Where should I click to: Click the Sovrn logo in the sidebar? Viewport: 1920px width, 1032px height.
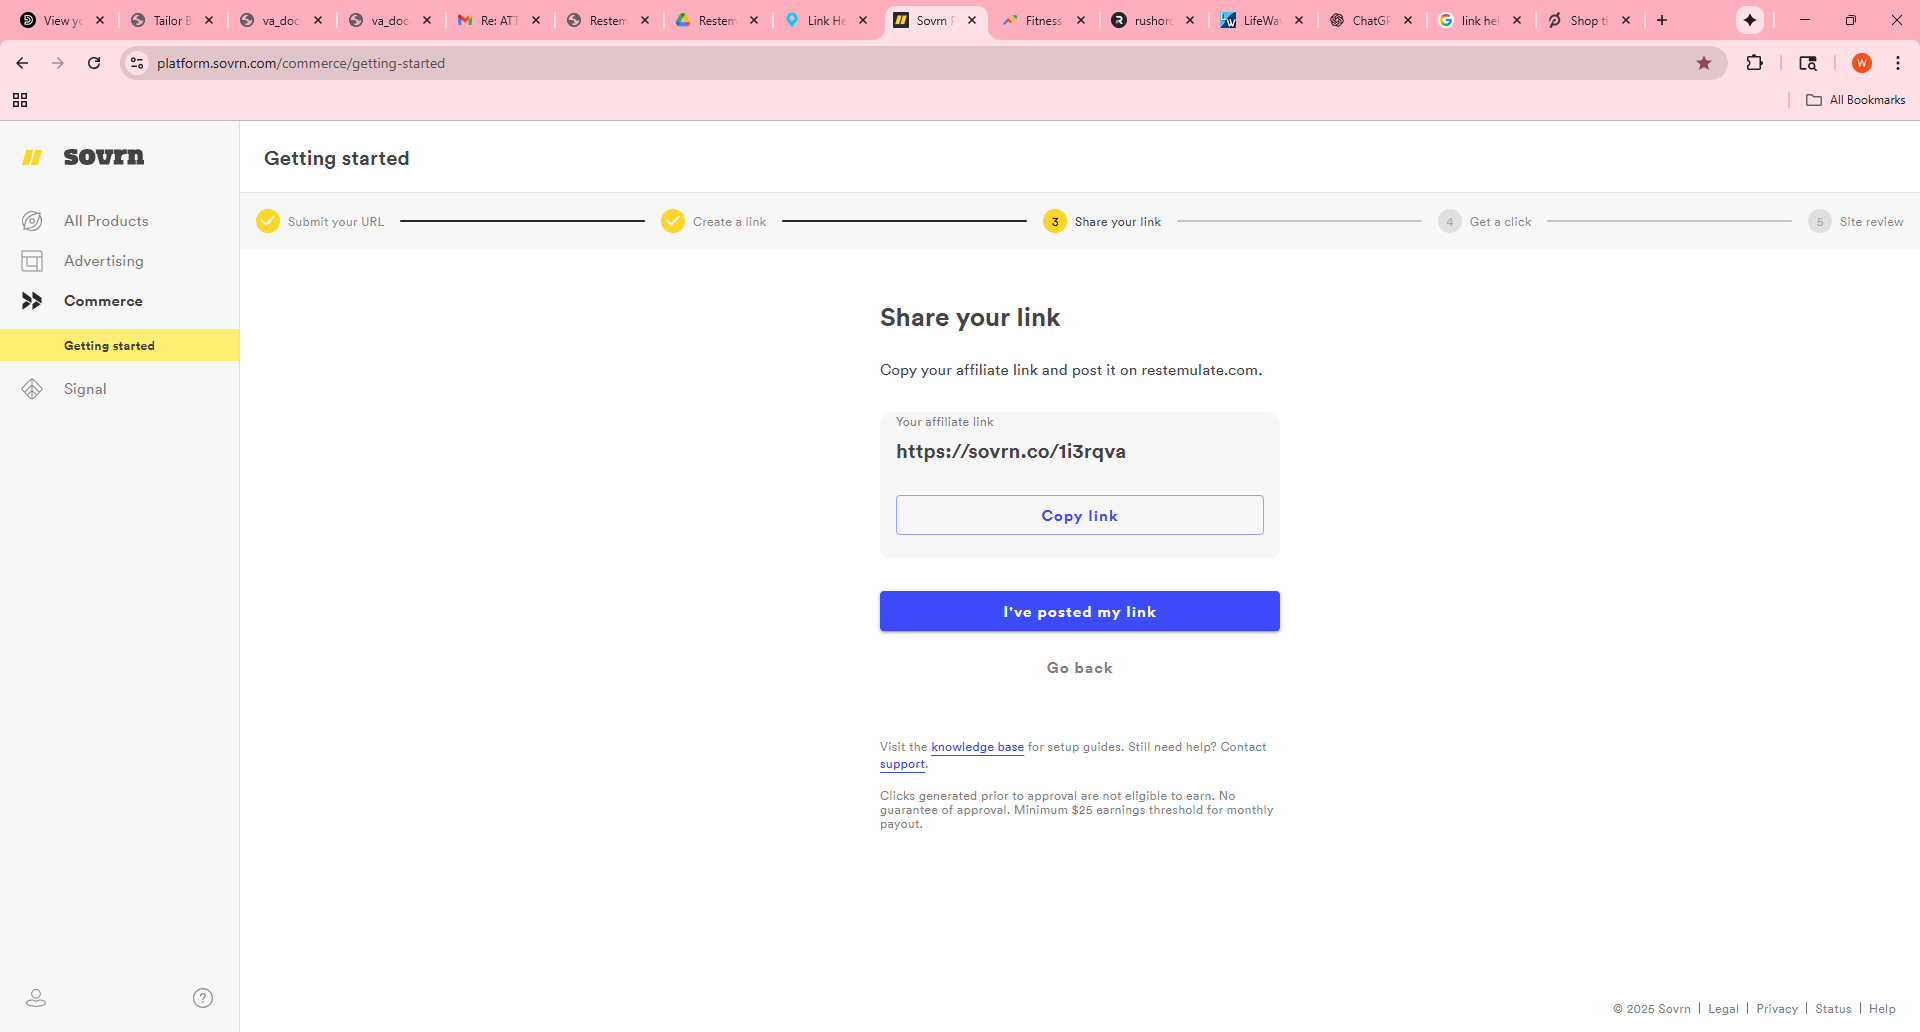pos(84,157)
